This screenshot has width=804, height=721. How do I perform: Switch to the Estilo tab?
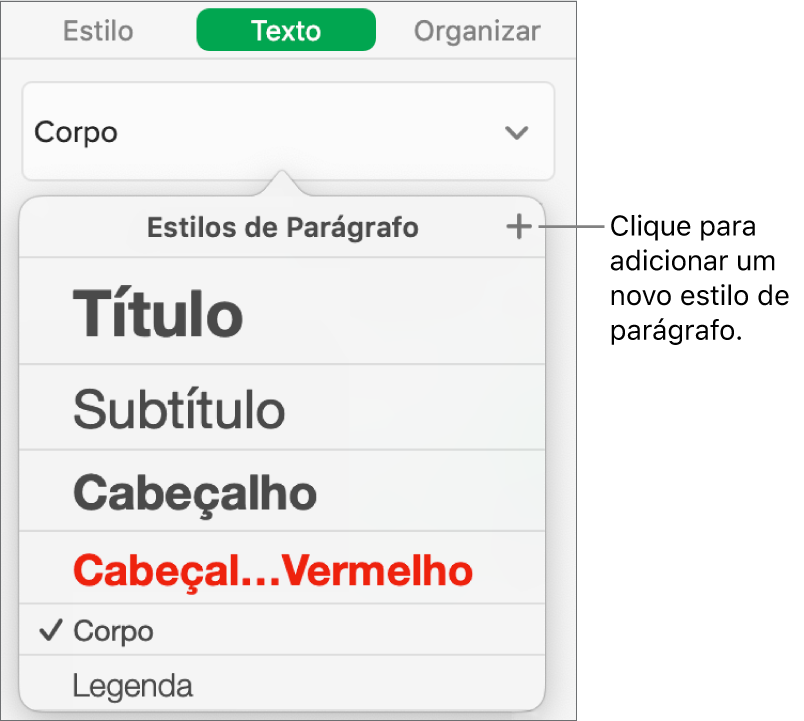97,30
